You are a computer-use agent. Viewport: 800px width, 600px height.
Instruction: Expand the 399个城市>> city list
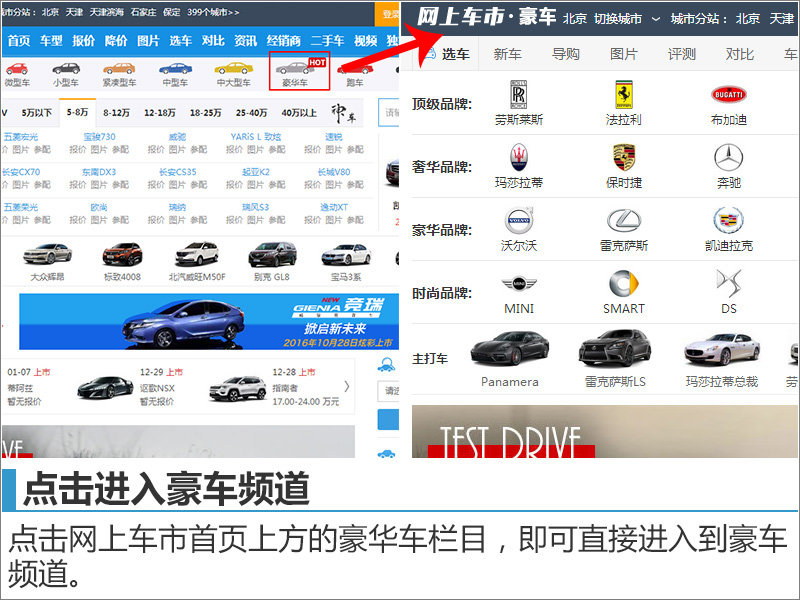pos(213,12)
